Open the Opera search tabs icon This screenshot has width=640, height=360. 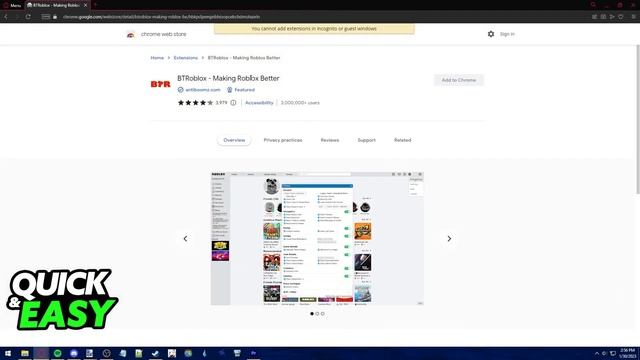click(x=593, y=5)
